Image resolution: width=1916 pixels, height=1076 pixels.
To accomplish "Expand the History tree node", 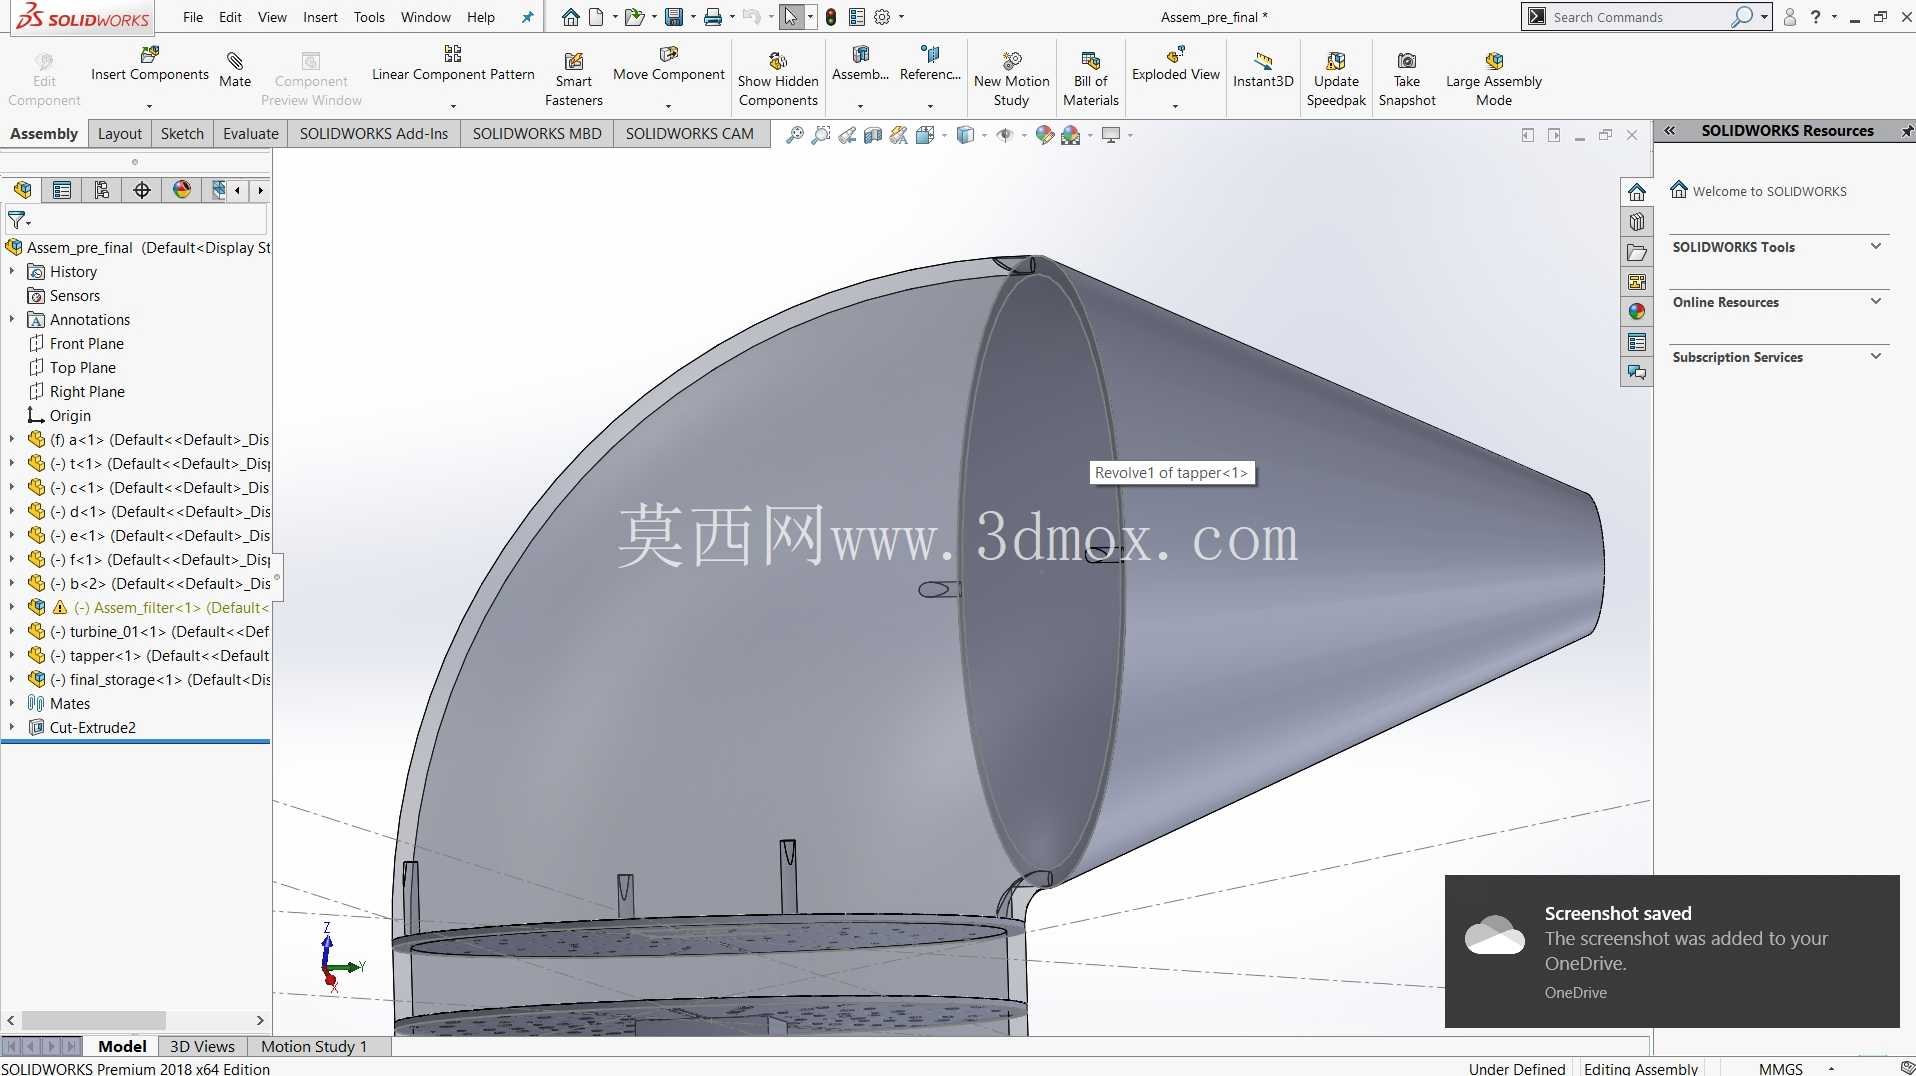I will click(x=12, y=271).
